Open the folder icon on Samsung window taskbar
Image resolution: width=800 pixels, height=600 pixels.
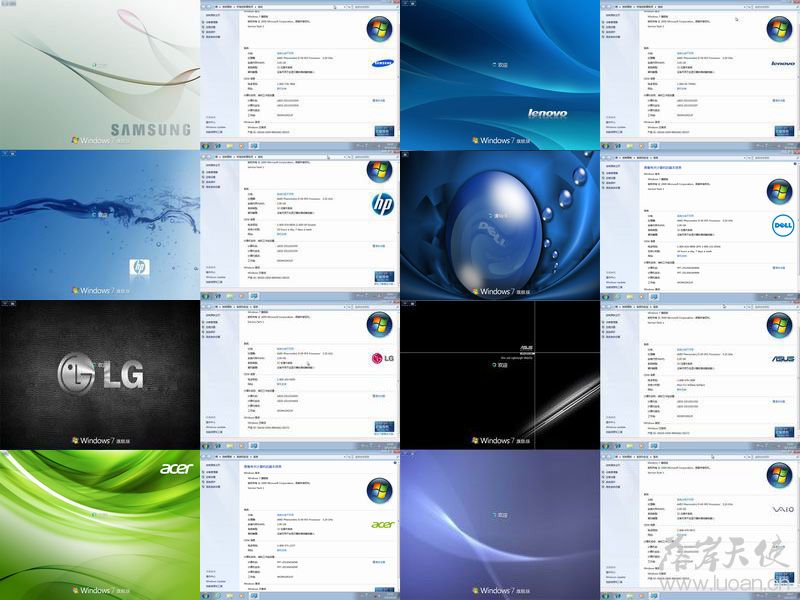click(x=230, y=146)
